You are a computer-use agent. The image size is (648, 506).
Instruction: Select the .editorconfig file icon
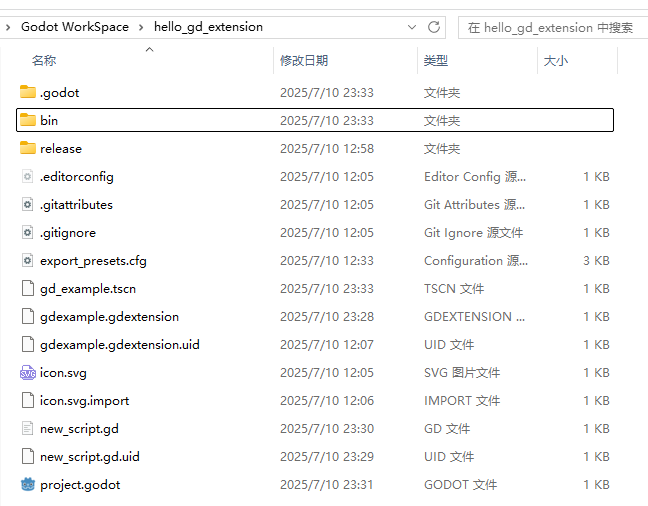(28, 177)
